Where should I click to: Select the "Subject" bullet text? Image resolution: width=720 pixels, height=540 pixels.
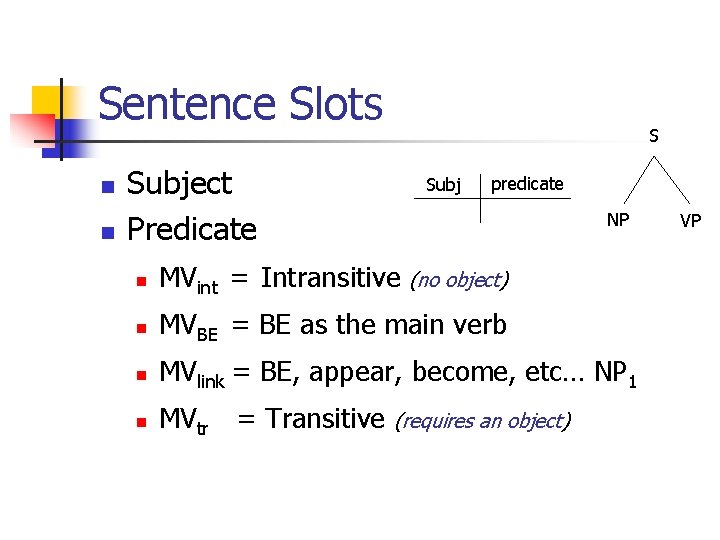click(x=180, y=184)
